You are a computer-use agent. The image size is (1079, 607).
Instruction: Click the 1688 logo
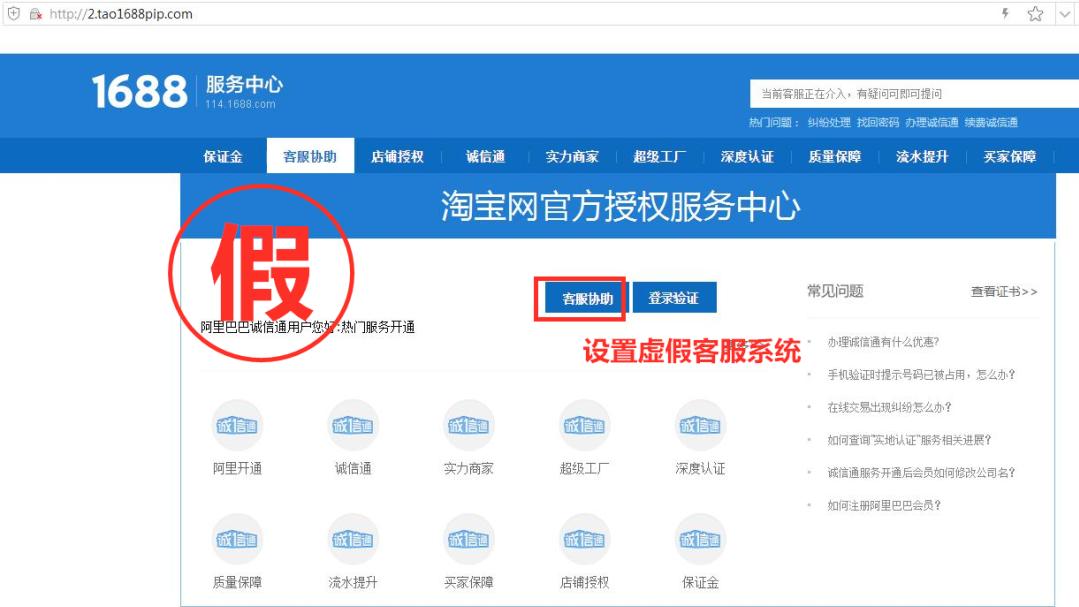(143, 90)
